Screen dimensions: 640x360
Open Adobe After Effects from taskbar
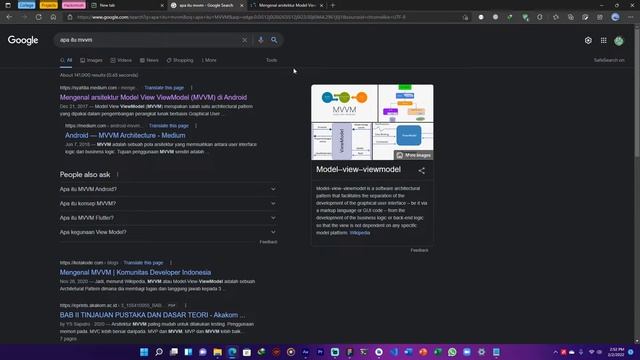point(305,352)
